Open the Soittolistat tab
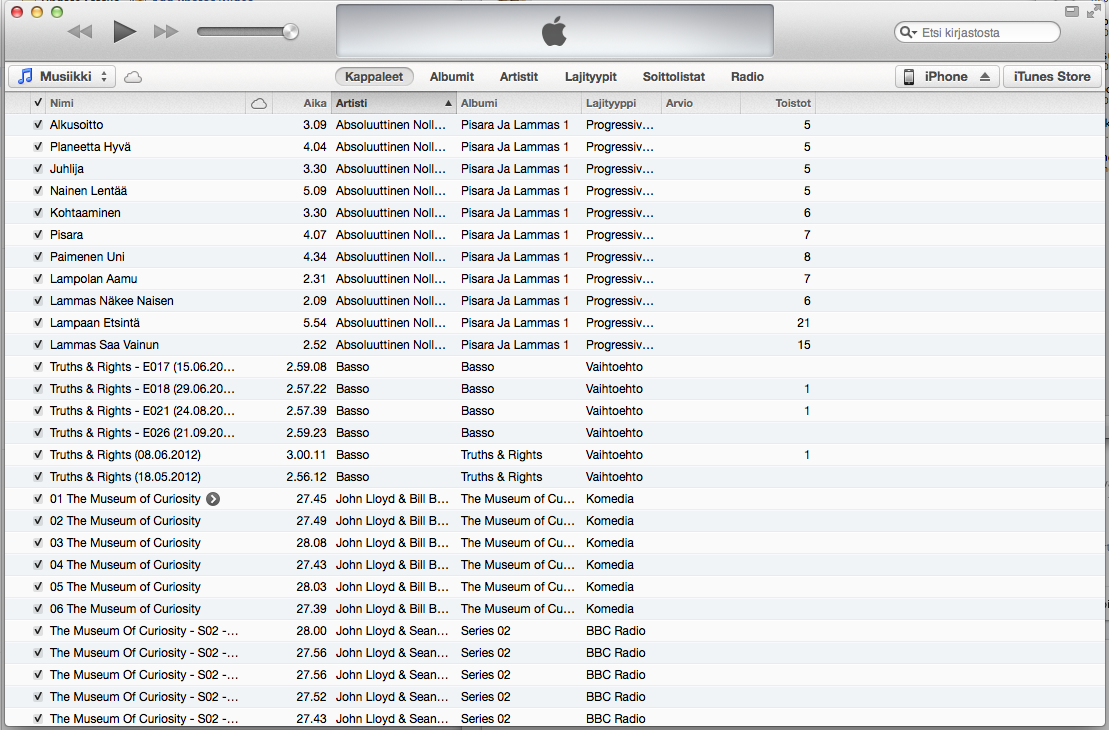Viewport: 1109px width, 730px height. (674, 77)
